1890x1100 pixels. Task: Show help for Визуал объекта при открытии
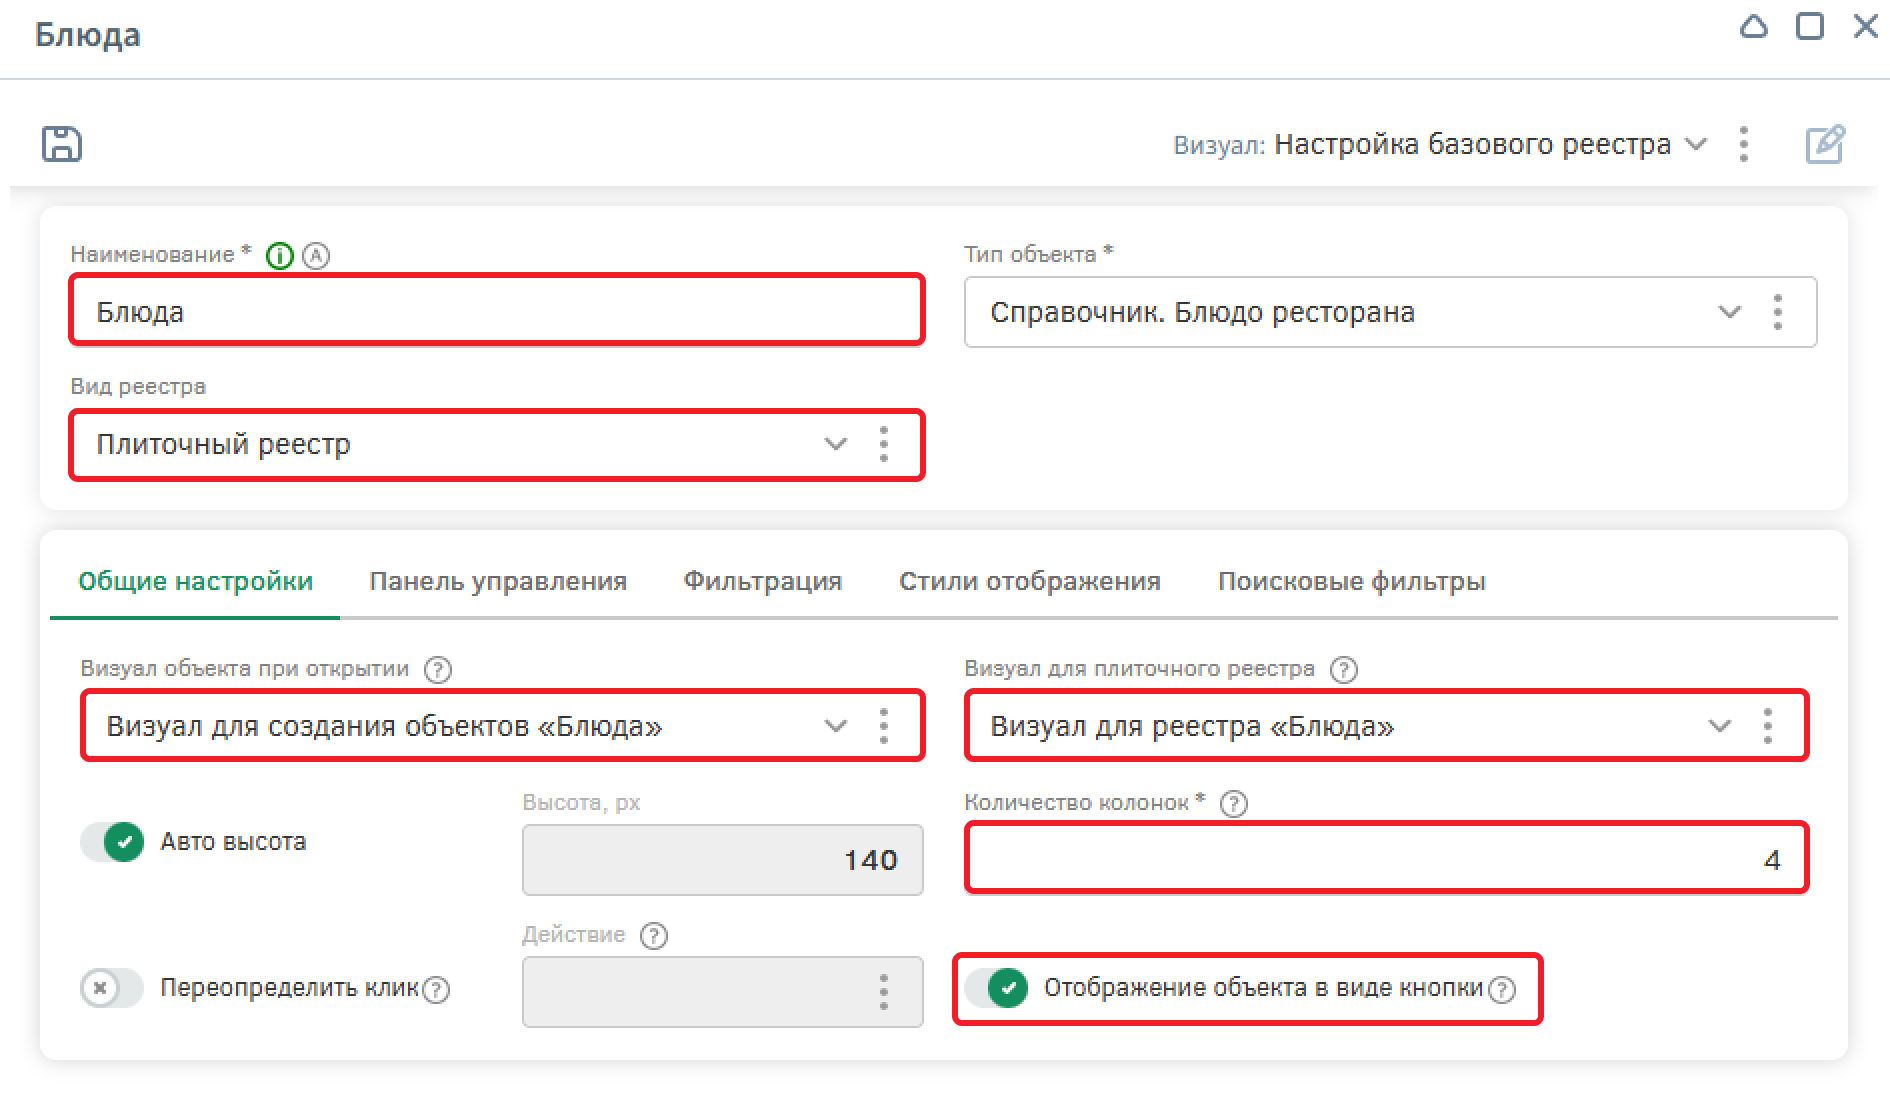point(438,669)
